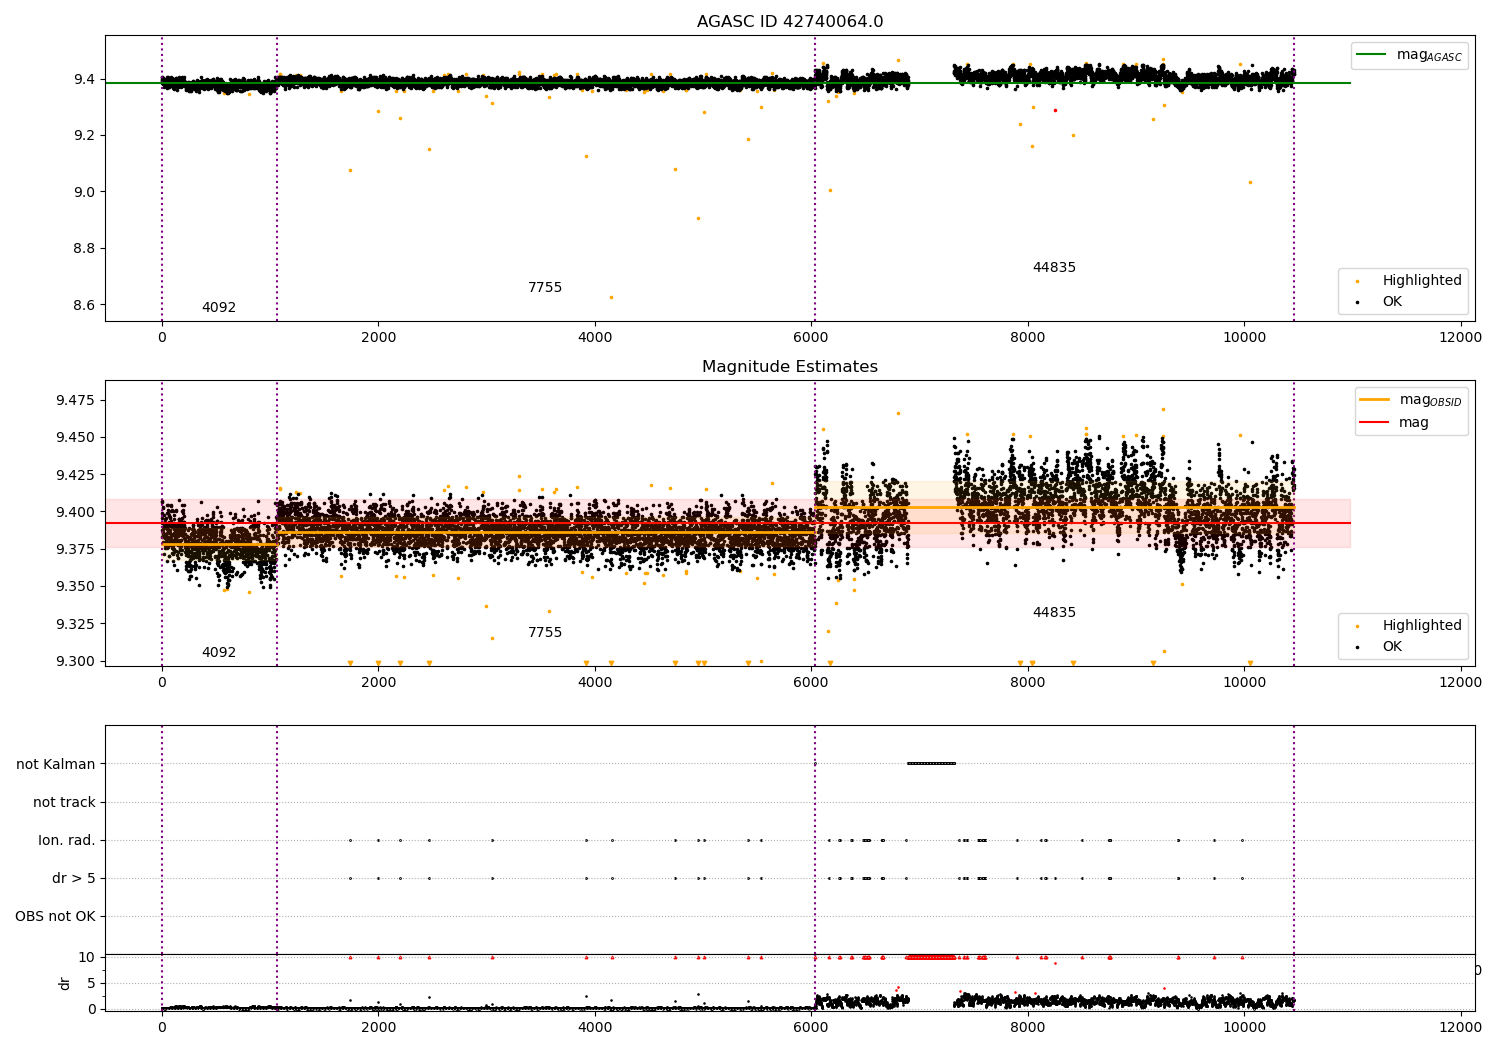Screen dimensions: 1500x1050
Task: Click the orange Highlighted marker in top legend
Action: [1357, 282]
